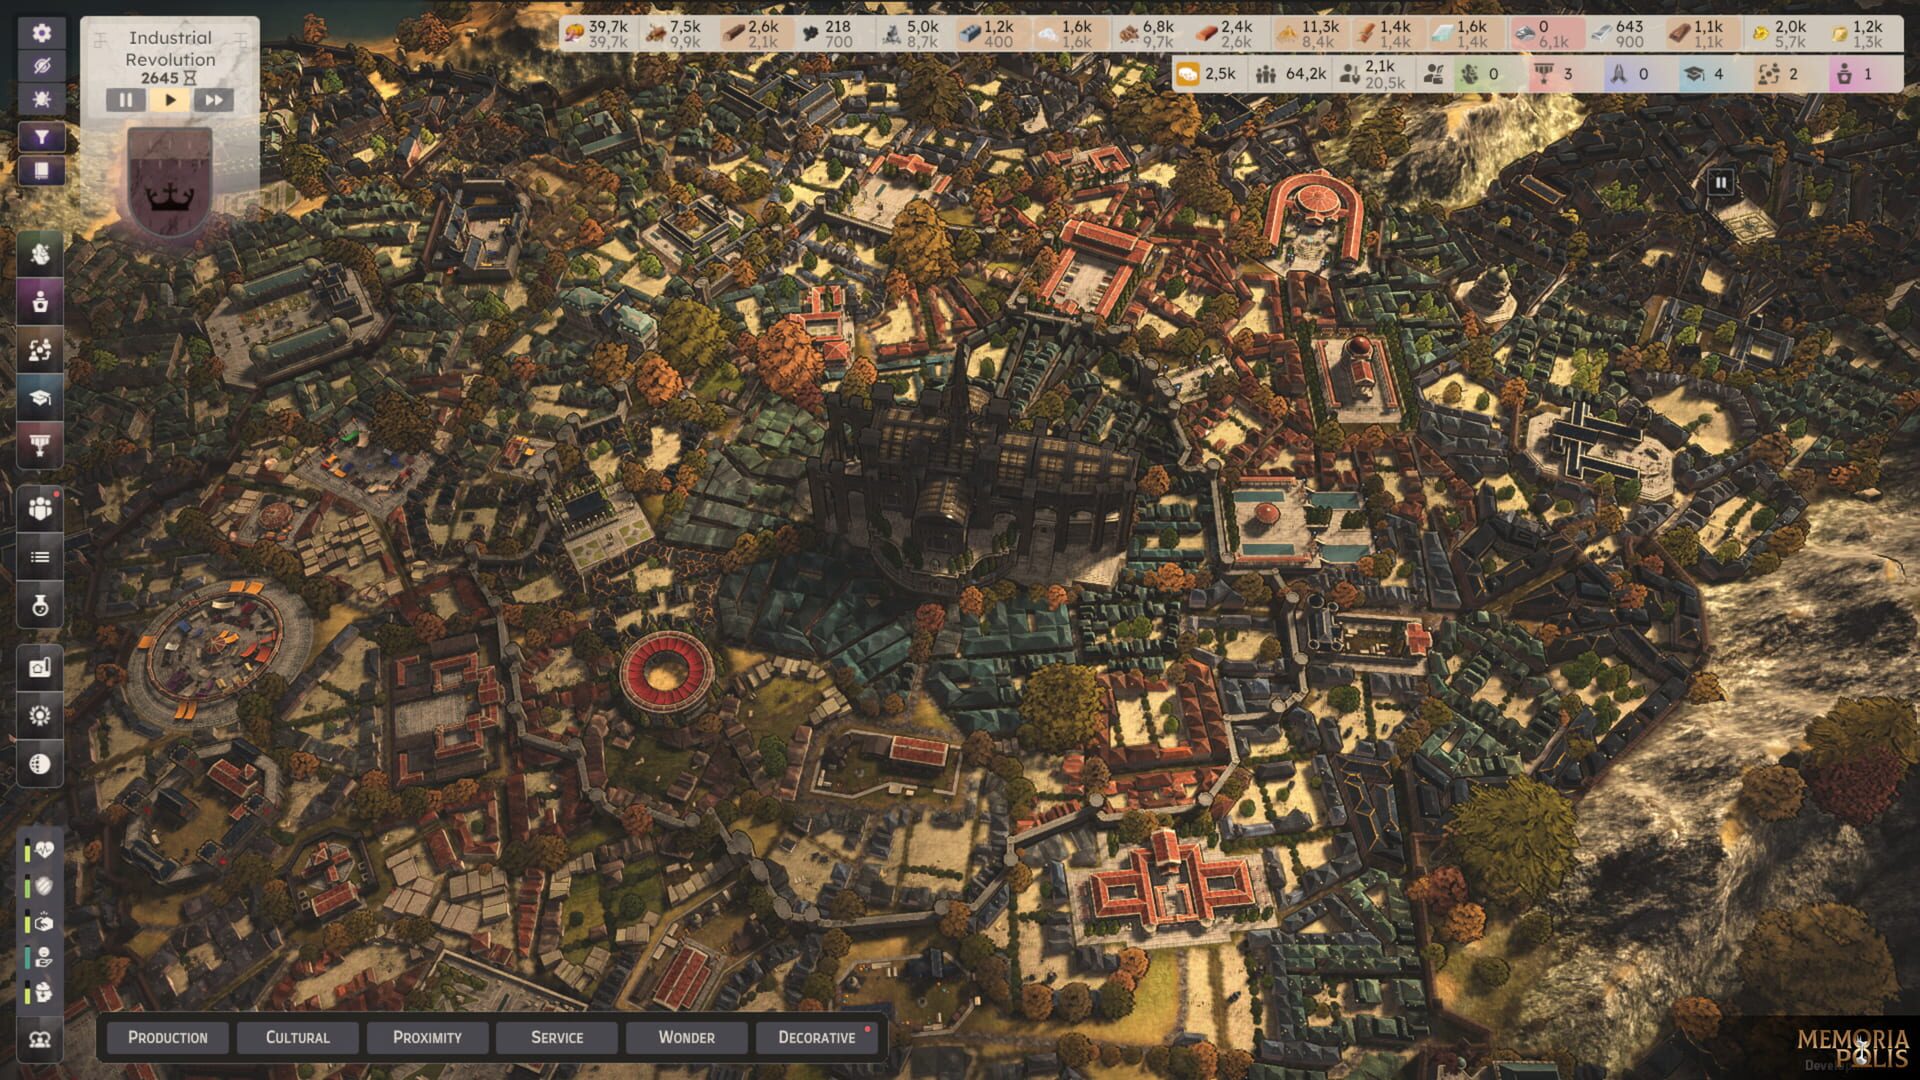Toggle the hide interface eye icon
The width and height of the screenshot is (1920, 1080).
[x=41, y=66]
